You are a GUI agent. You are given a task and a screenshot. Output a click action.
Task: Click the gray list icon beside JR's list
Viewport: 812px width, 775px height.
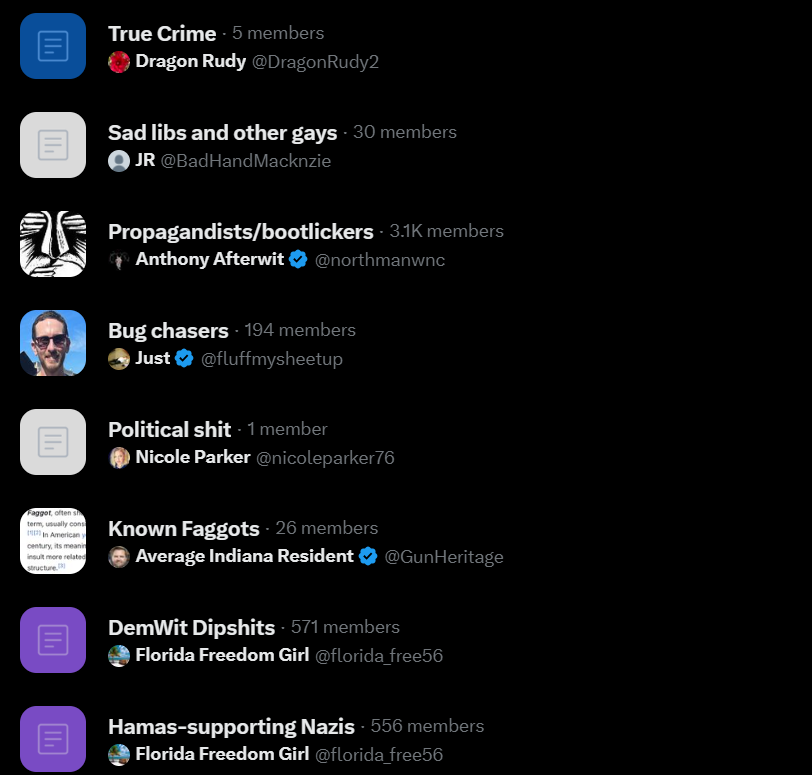tap(53, 145)
